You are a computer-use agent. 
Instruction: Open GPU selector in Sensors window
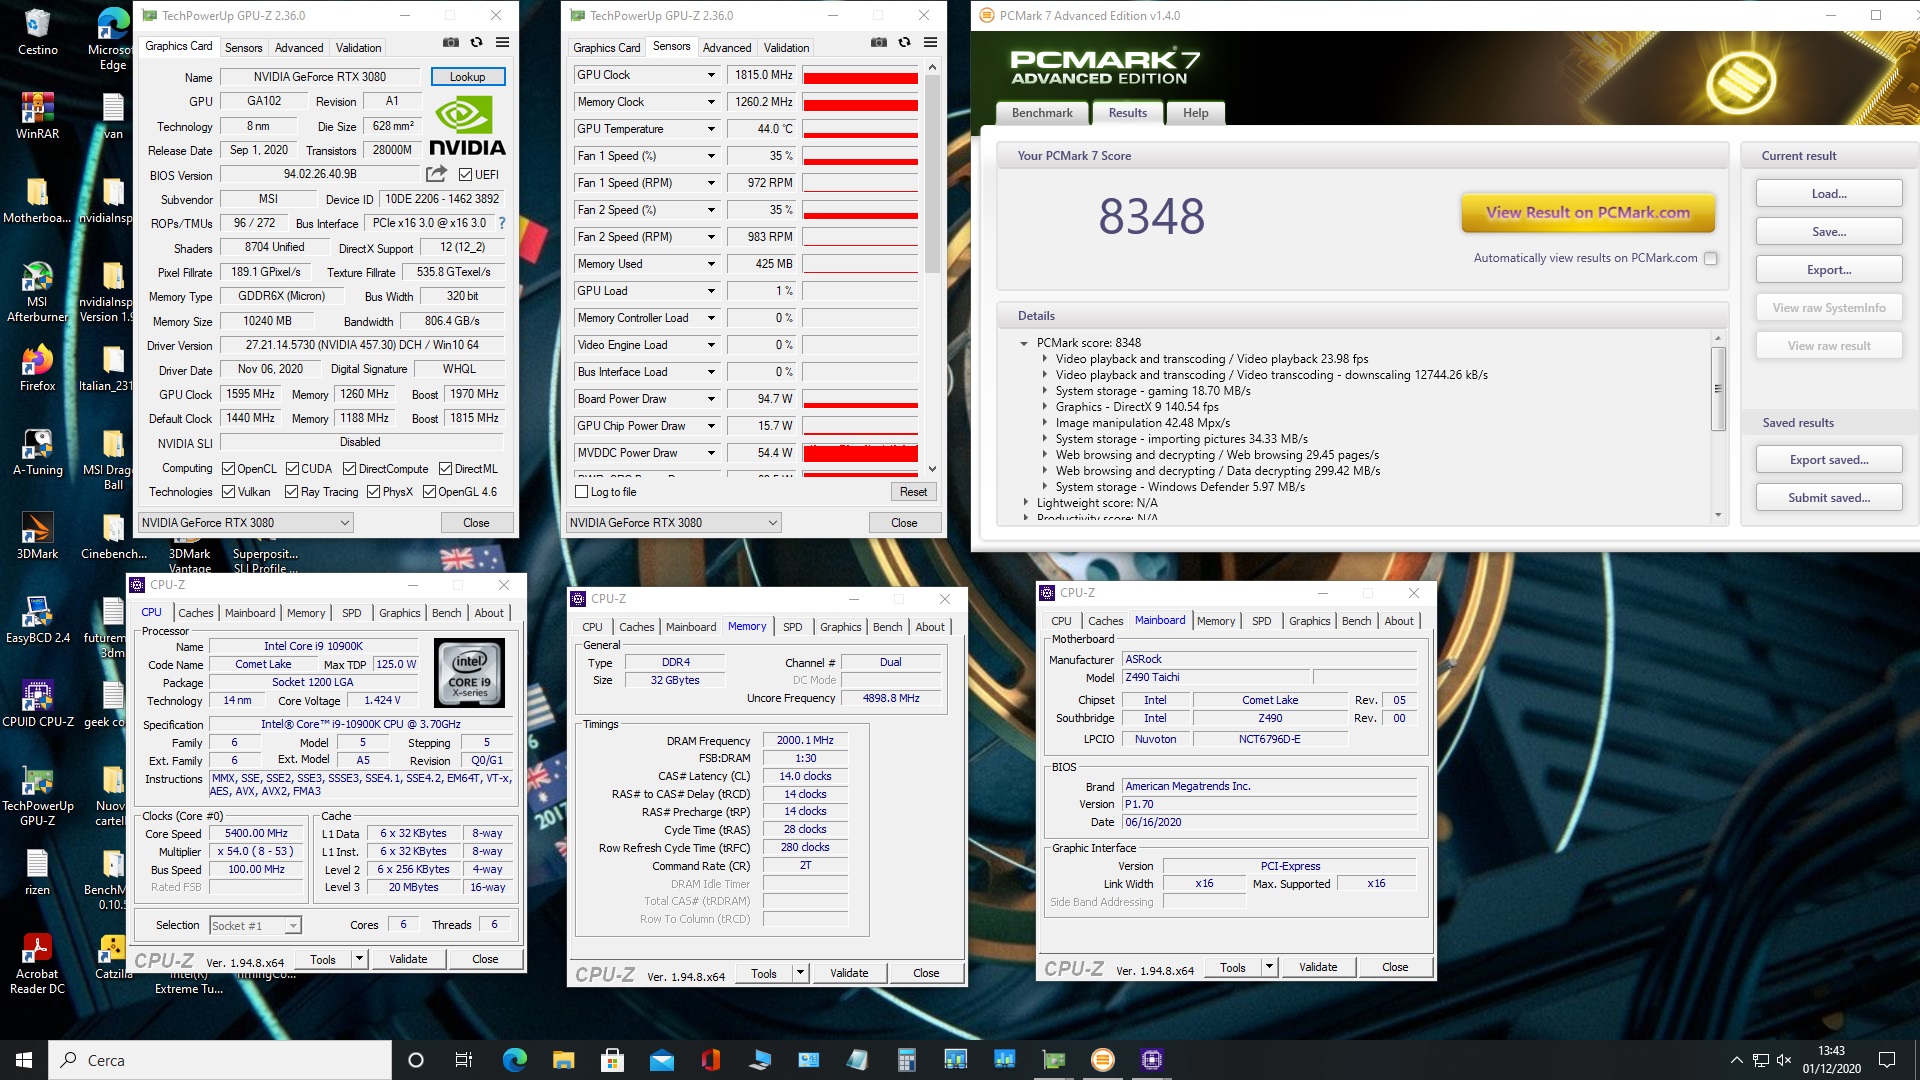[x=673, y=522]
